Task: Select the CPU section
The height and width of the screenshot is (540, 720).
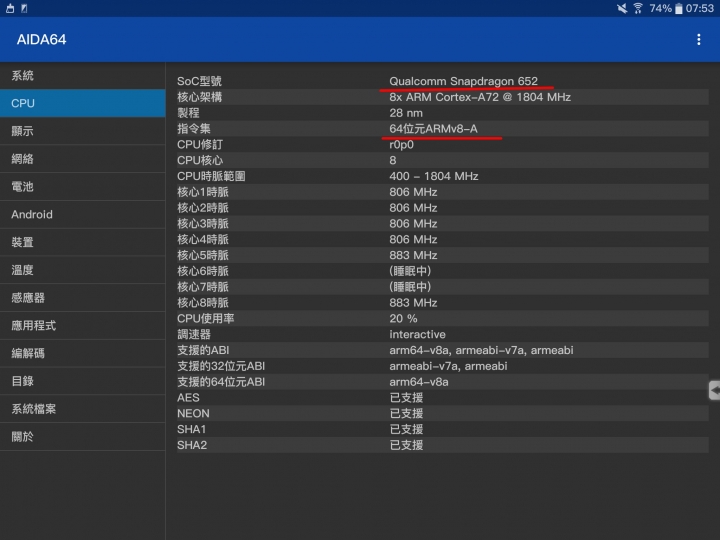Action: pos(83,103)
